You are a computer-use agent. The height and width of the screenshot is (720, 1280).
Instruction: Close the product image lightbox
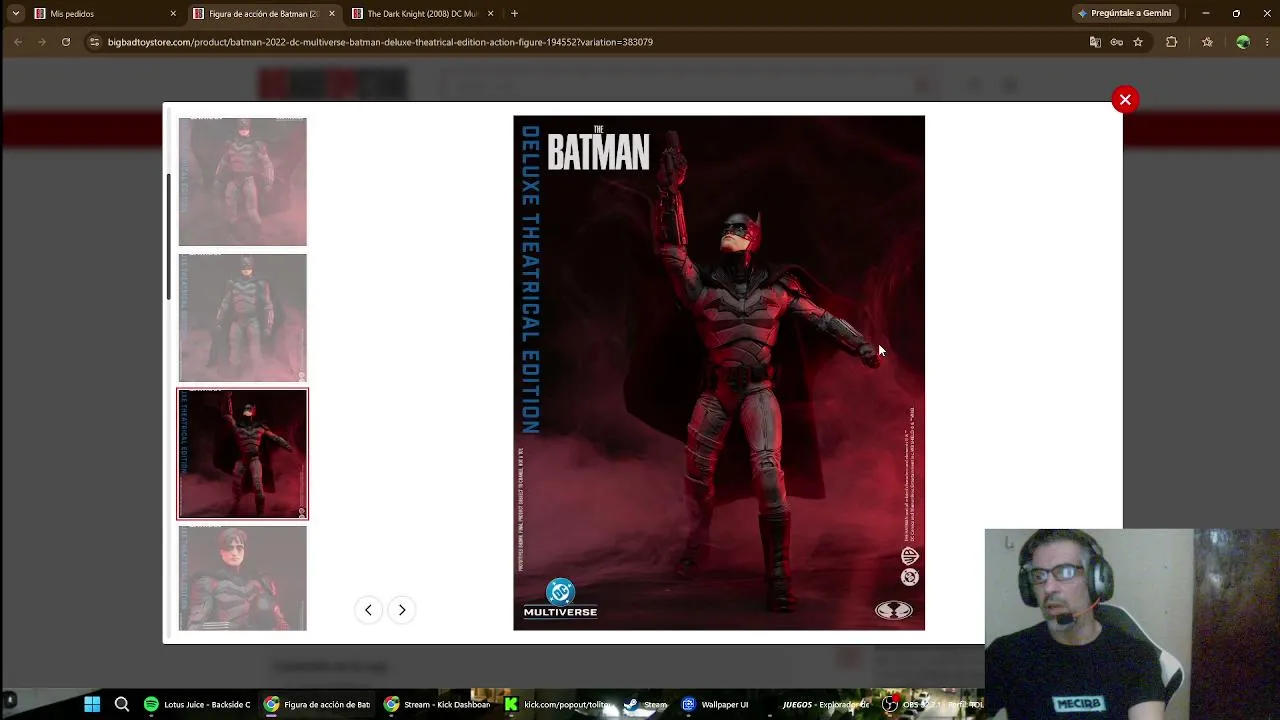click(x=1125, y=99)
